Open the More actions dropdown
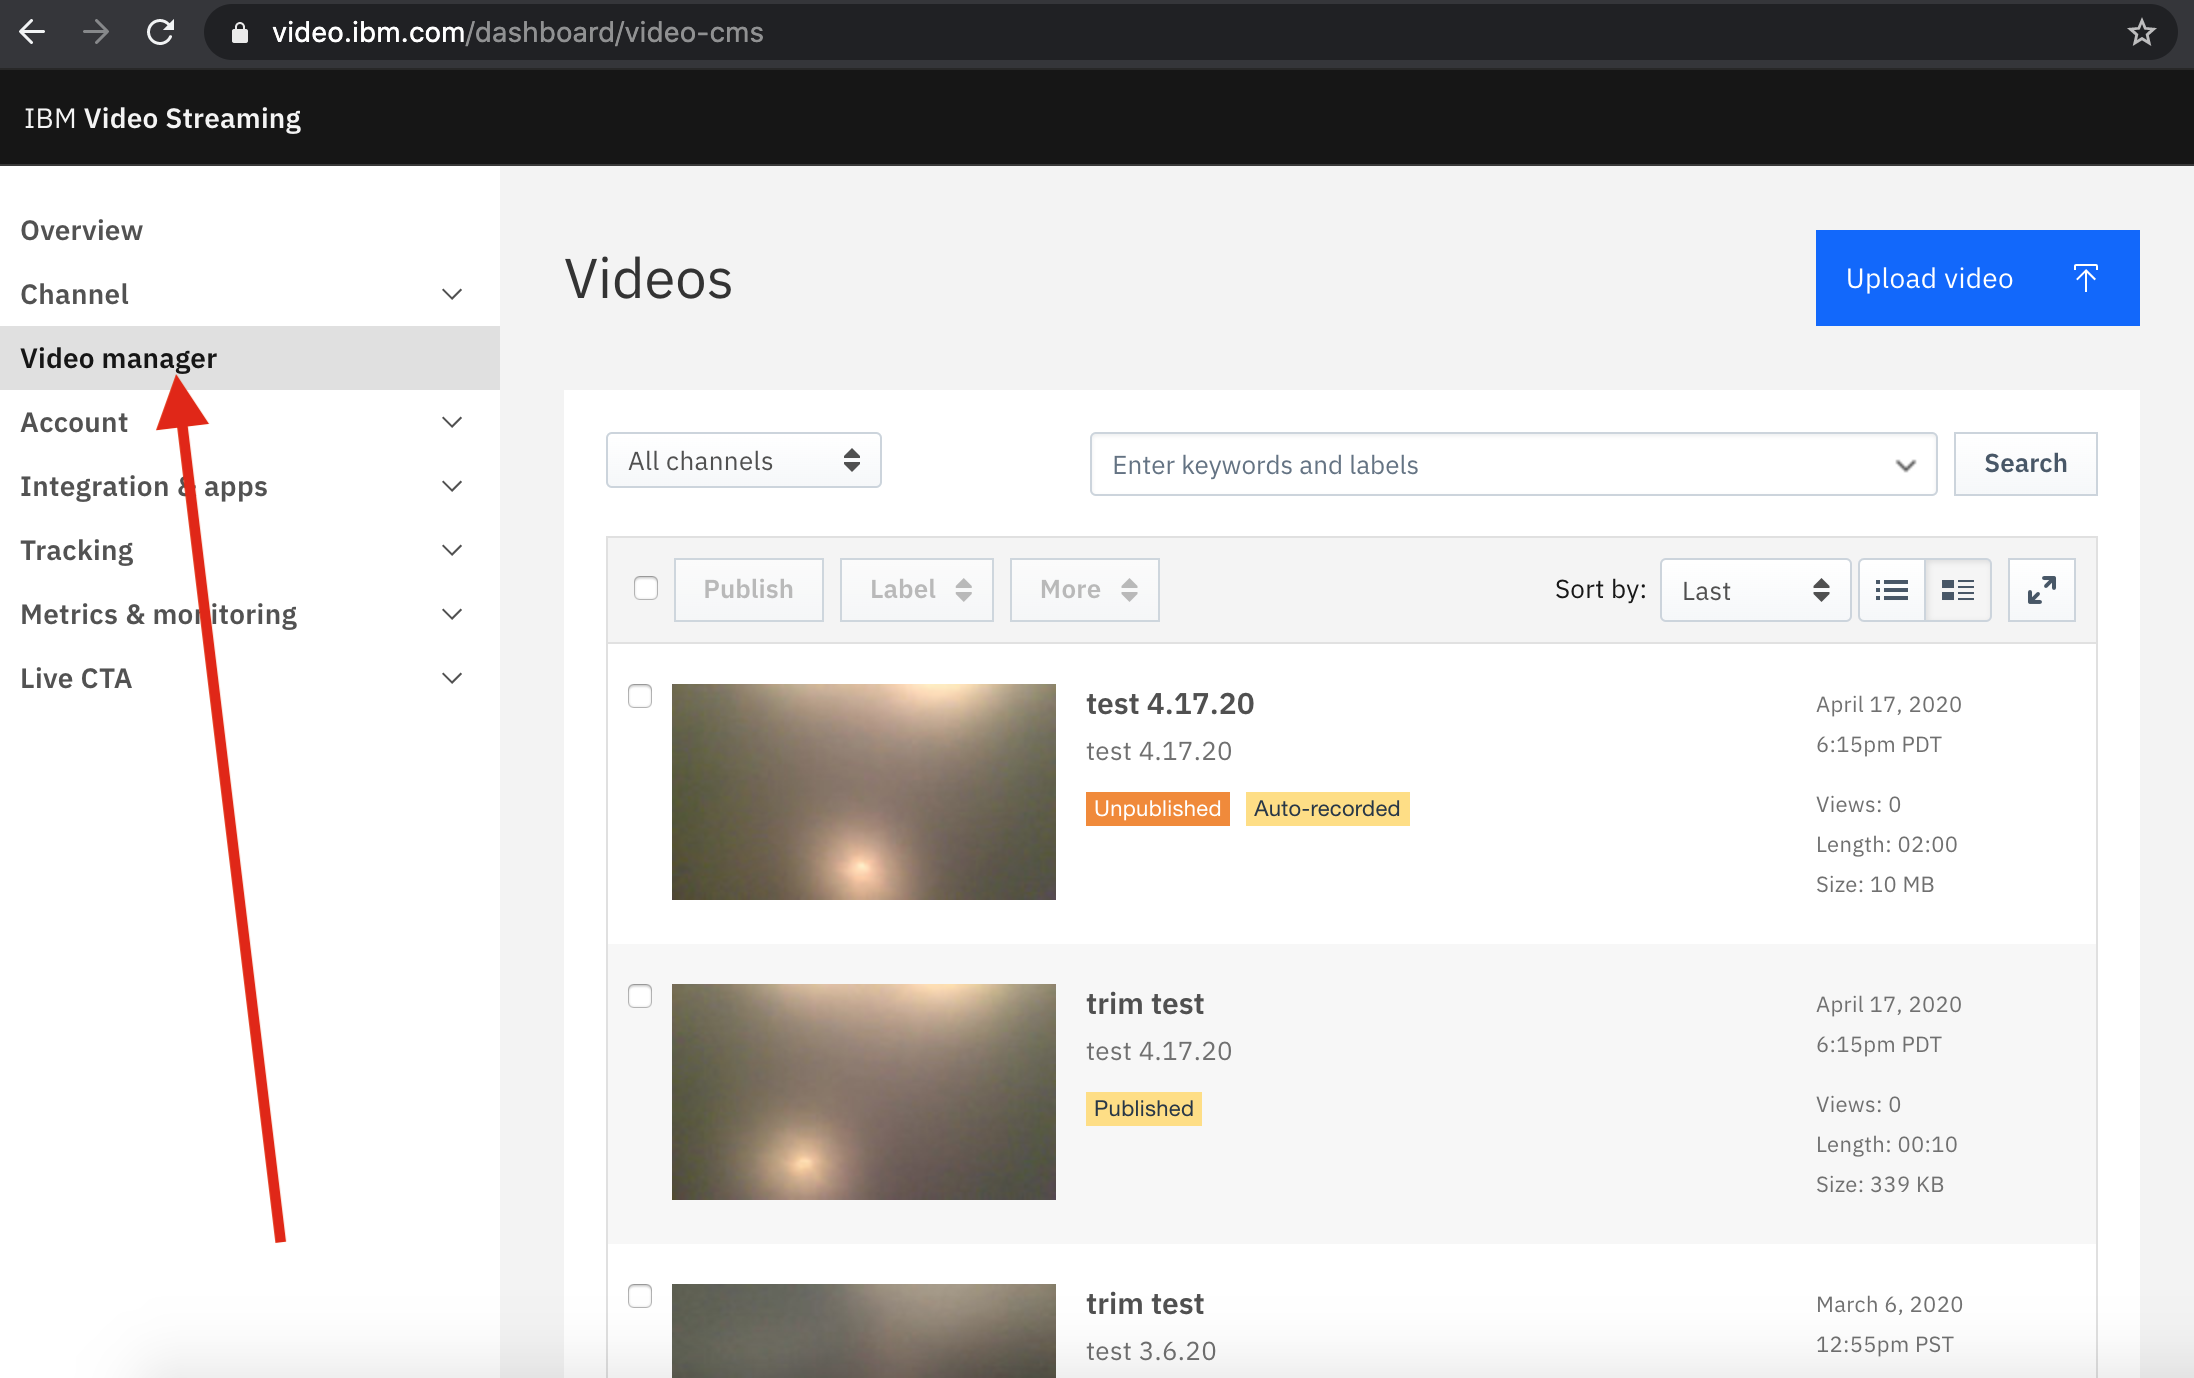Viewport: 2194px width, 1378px height. pos(1084,590)
